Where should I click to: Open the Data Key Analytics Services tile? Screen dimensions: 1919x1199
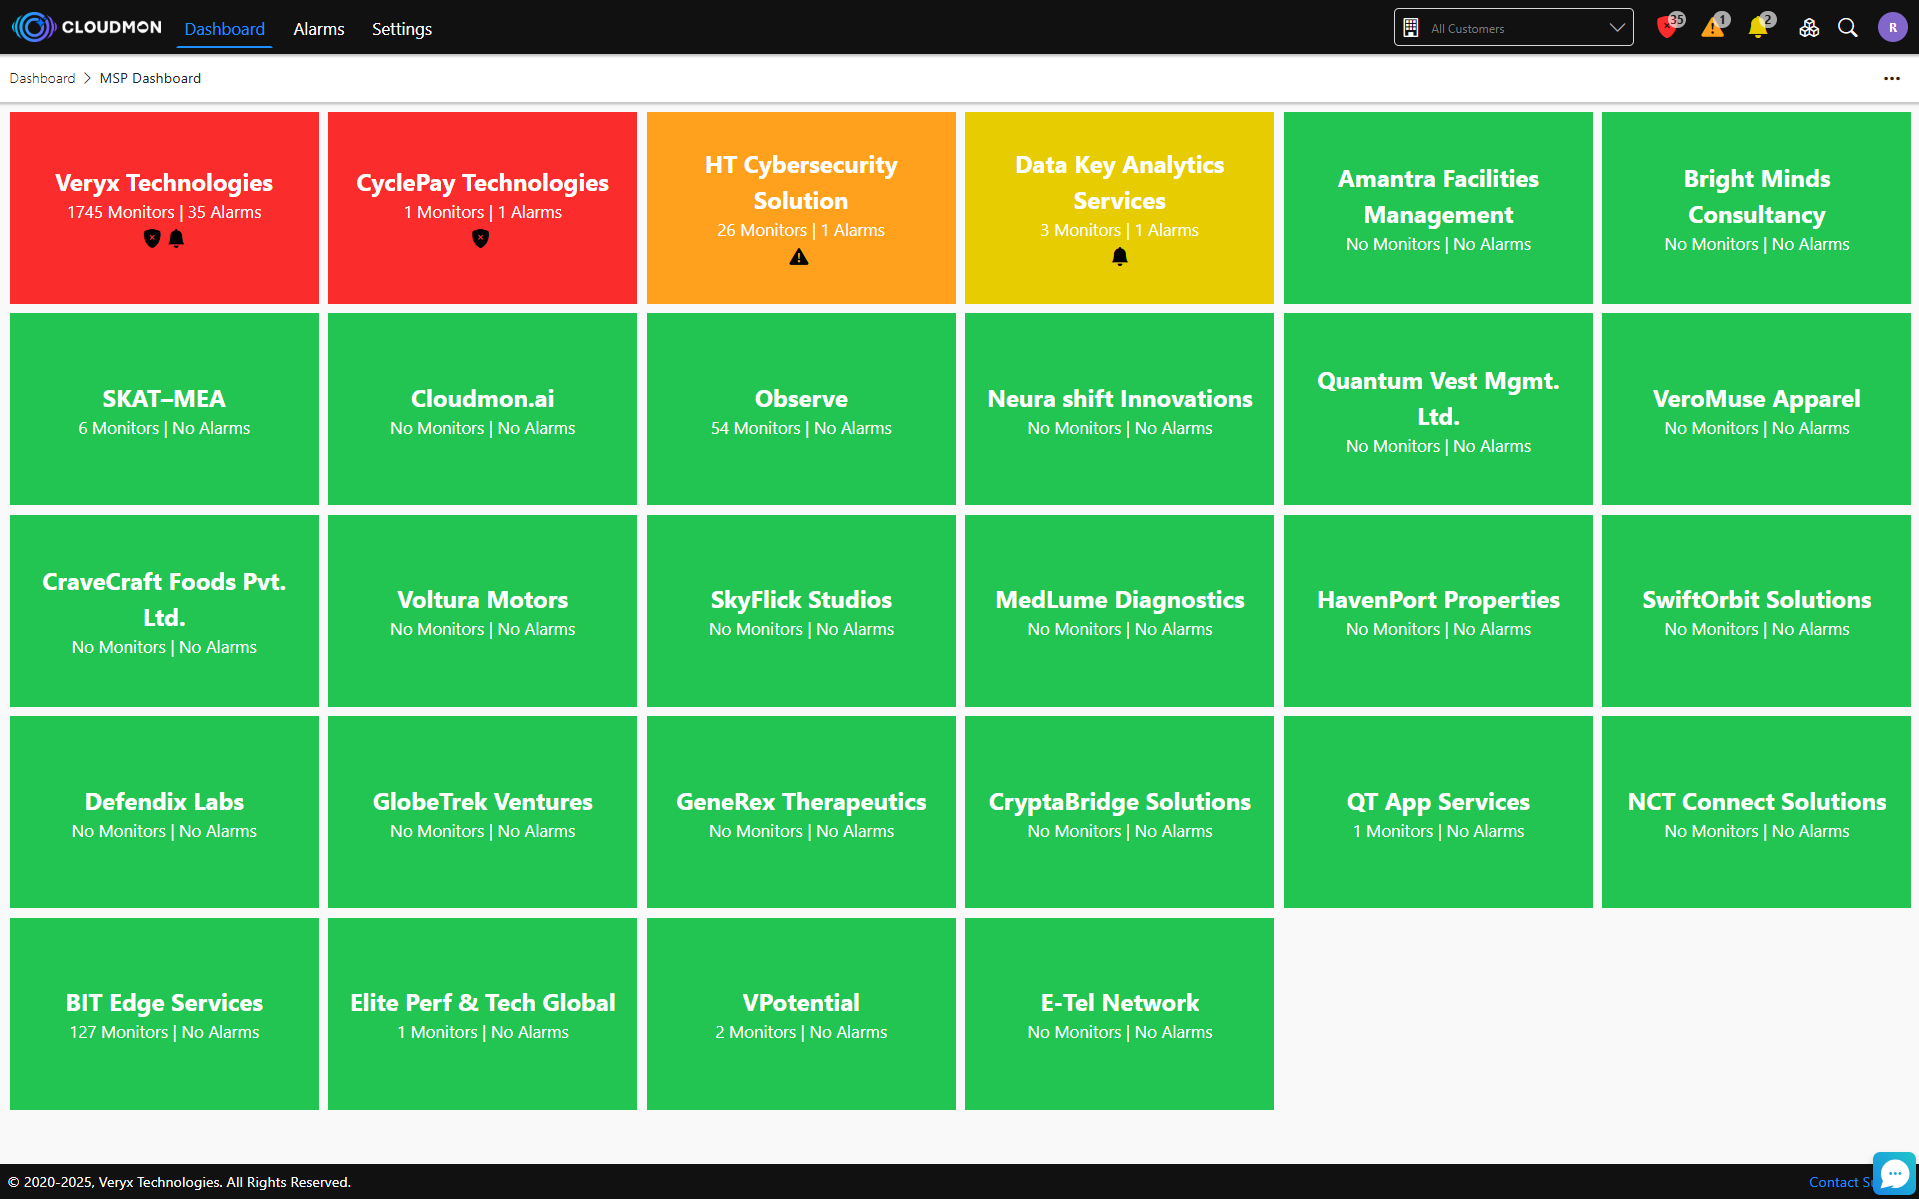click(1119, 208)
